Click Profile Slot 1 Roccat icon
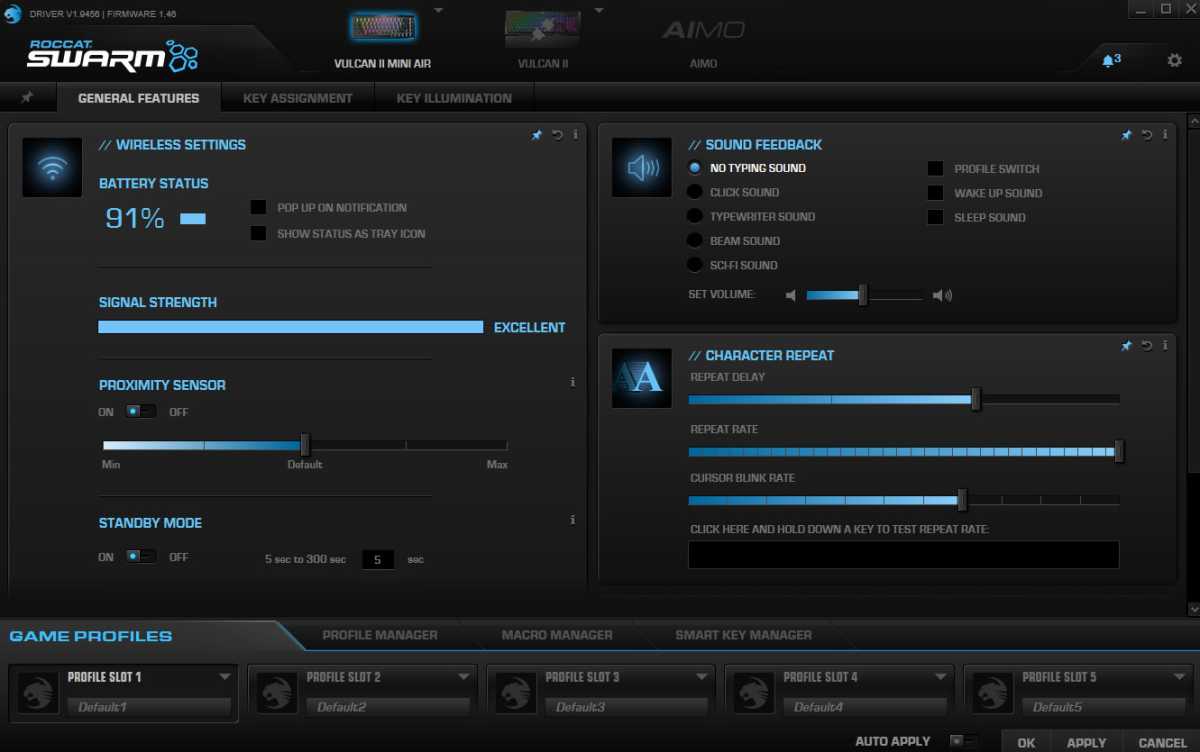 point(37,692)
